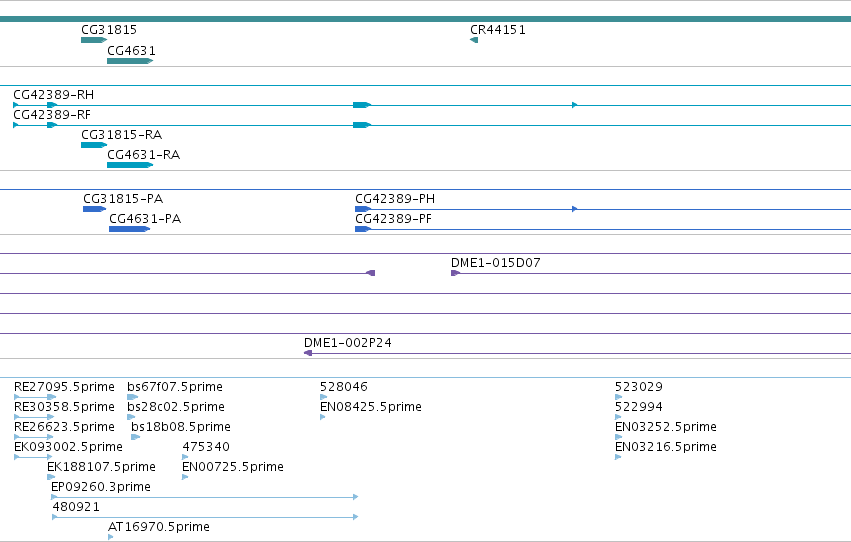Image resolution: width=851 pixels, height=542 pixels.
Task: Select the EN03252.5prime EST label
Action: coord(666,427)
